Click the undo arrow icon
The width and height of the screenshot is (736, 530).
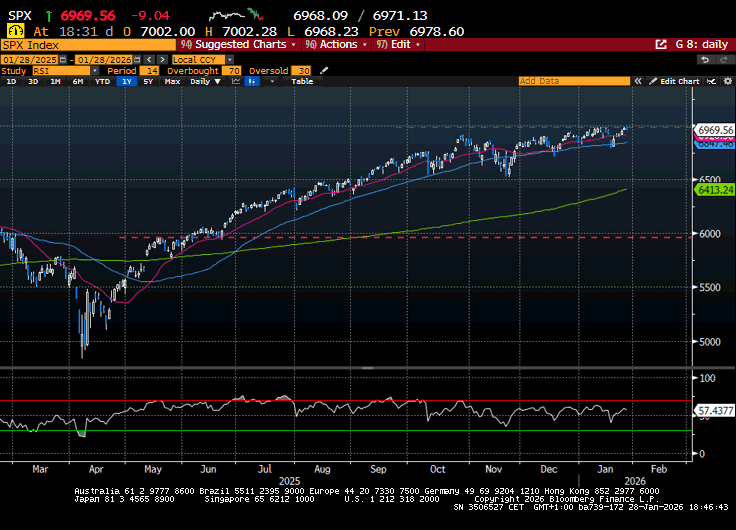pos(704,59)
